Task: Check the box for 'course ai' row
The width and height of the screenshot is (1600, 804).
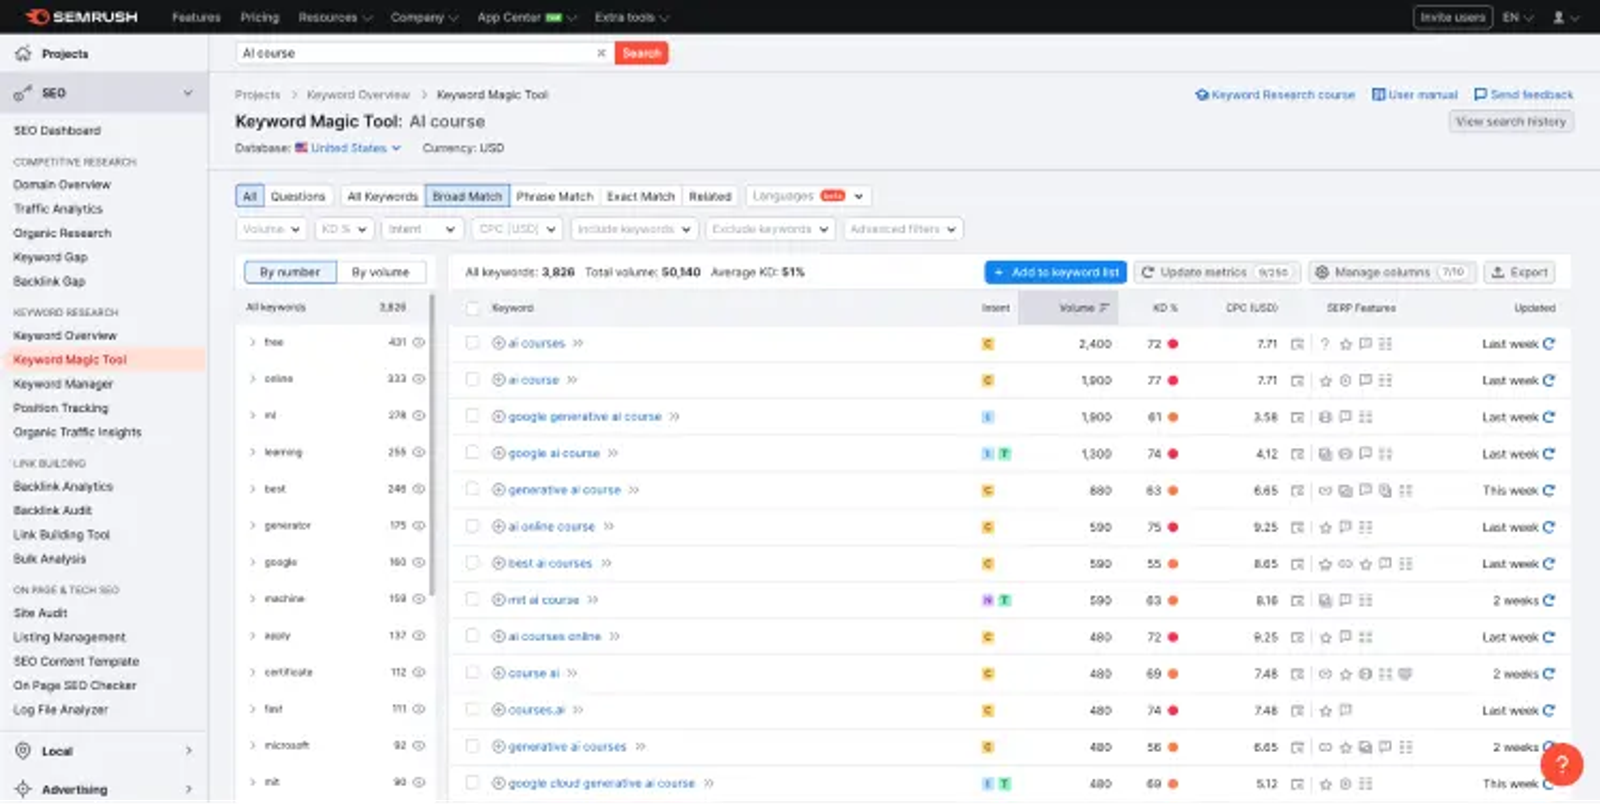Action: 472,673
